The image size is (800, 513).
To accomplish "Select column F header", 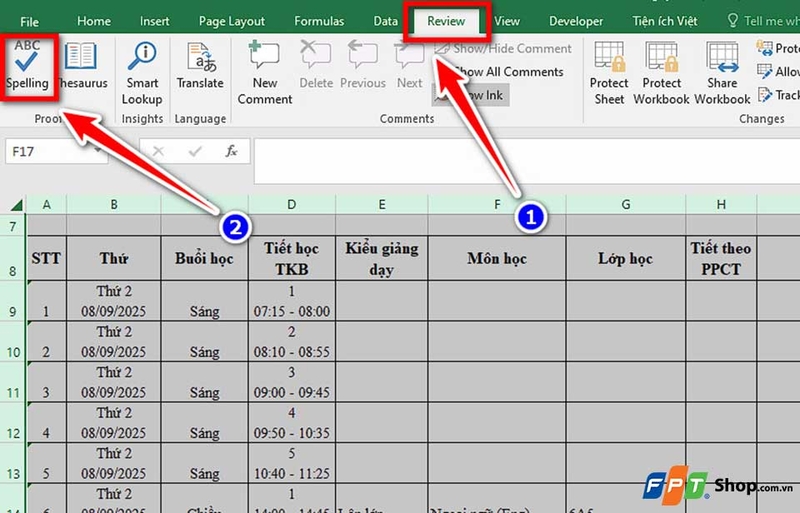I will tap(497, 205).
